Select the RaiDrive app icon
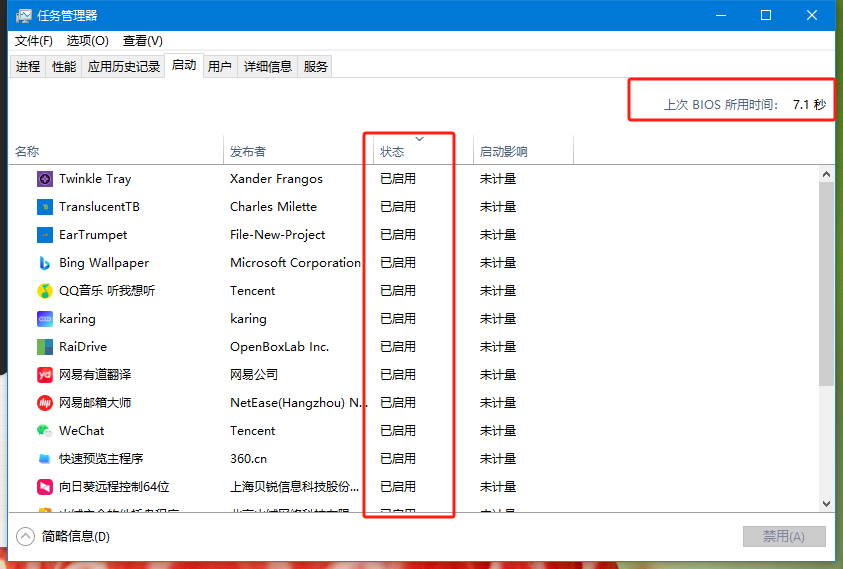843x569 pixels. pos(45,346)
